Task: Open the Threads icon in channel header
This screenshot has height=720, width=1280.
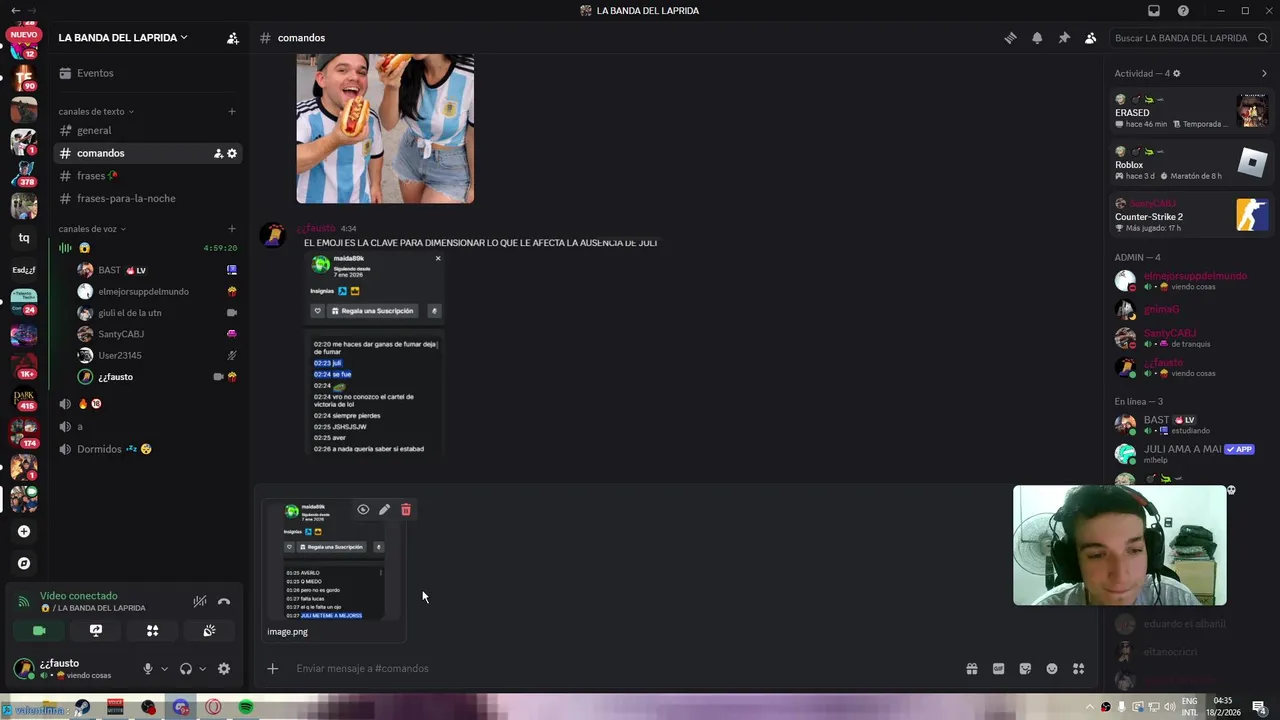Action: click(x=1010, y=38)
